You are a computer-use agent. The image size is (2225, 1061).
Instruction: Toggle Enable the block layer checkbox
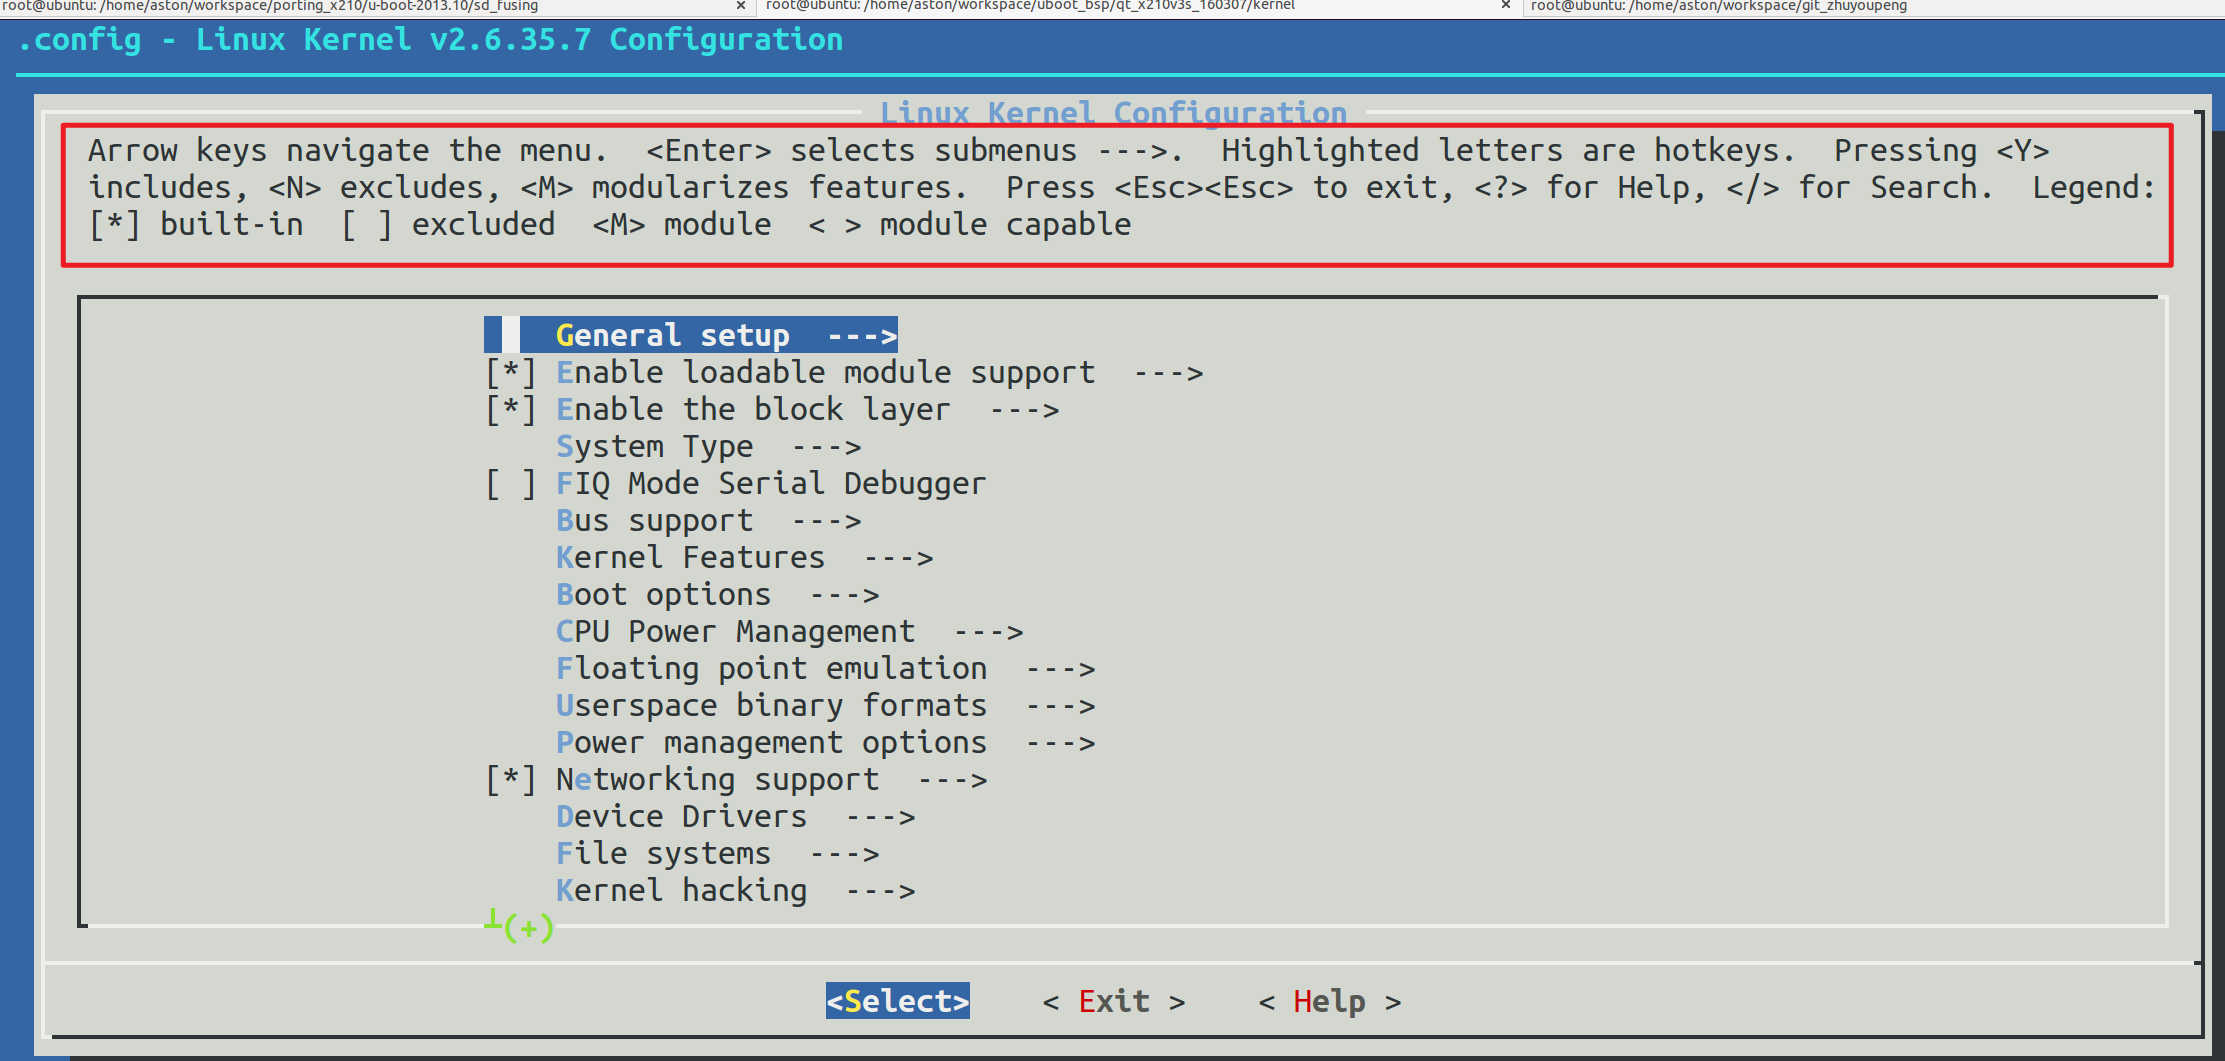pyautogui.click(x=511, y=409)
